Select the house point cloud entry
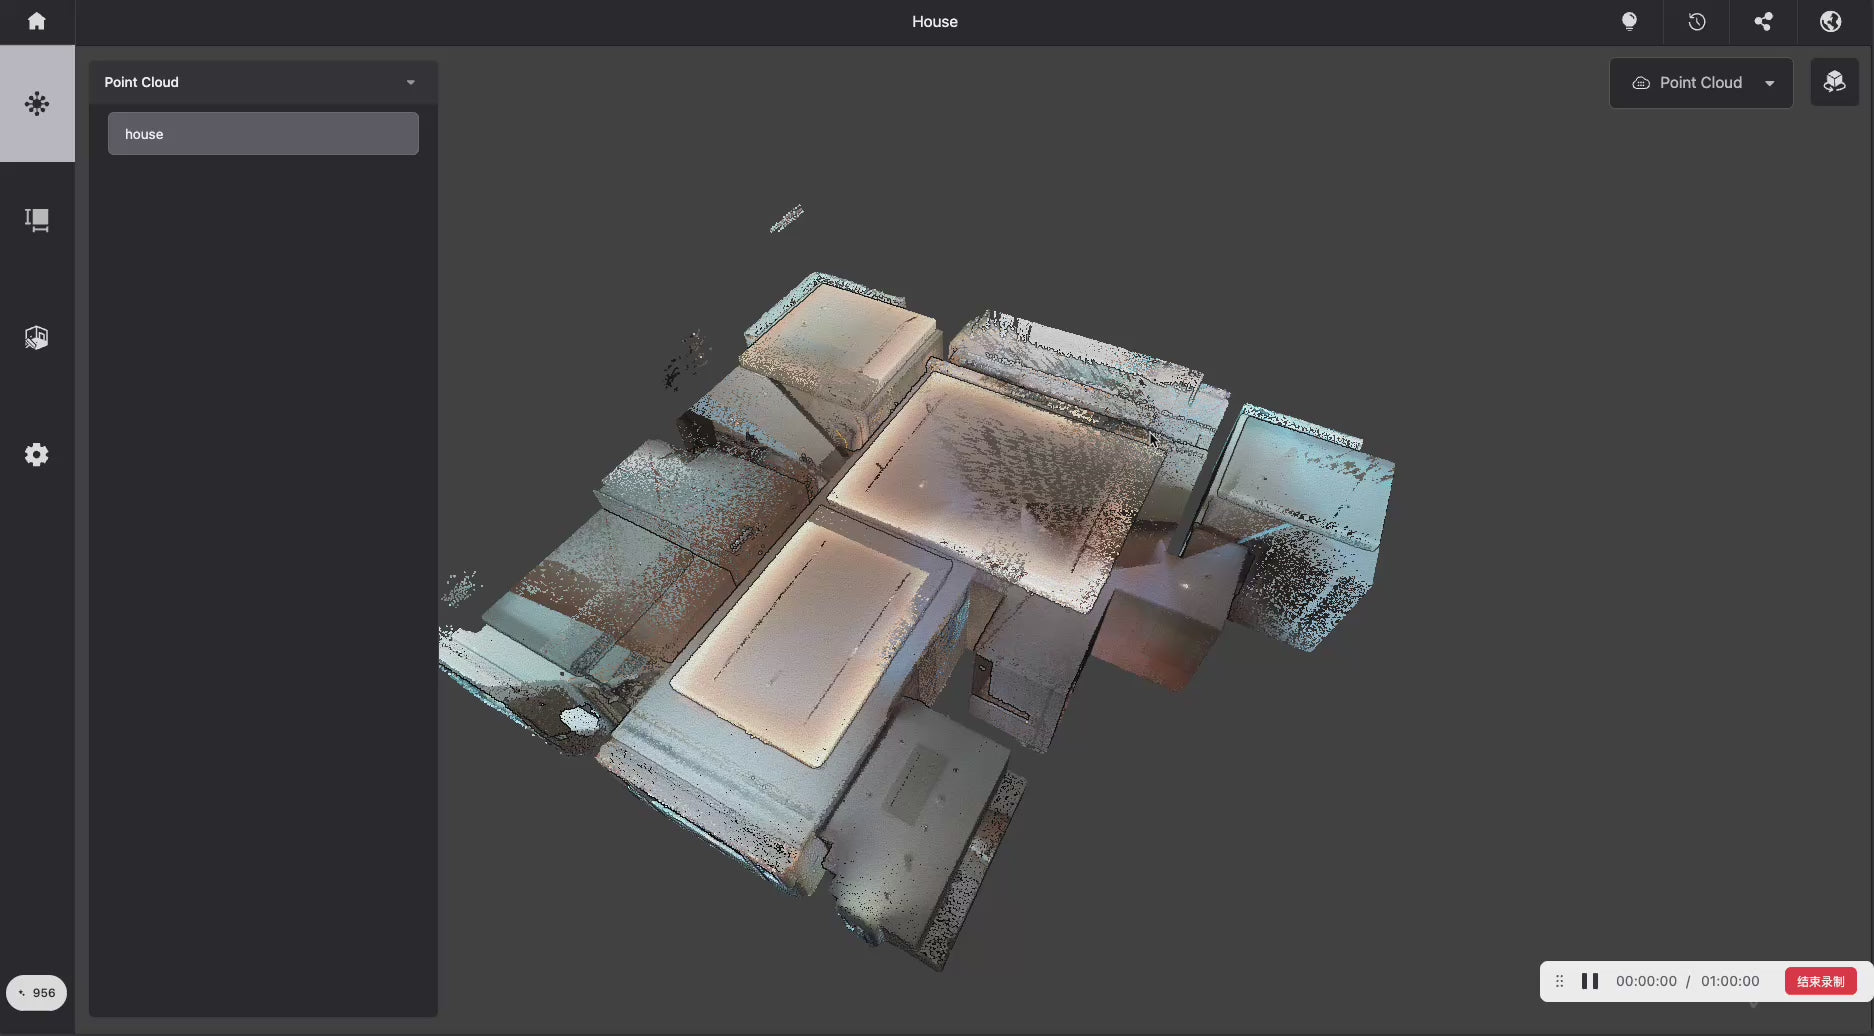Viewport: 1874px width, 1036px height. tap(263, 134)
